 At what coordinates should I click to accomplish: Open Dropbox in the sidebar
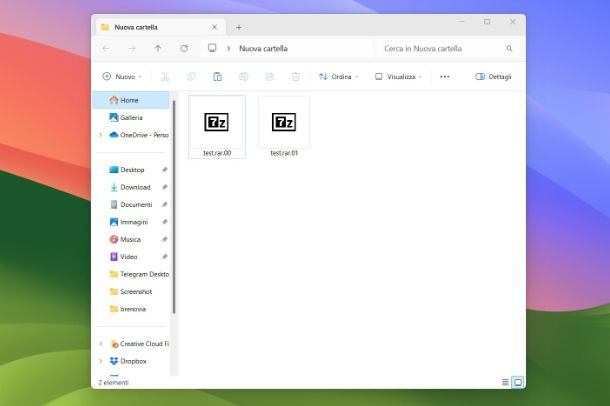pos(128,361)
